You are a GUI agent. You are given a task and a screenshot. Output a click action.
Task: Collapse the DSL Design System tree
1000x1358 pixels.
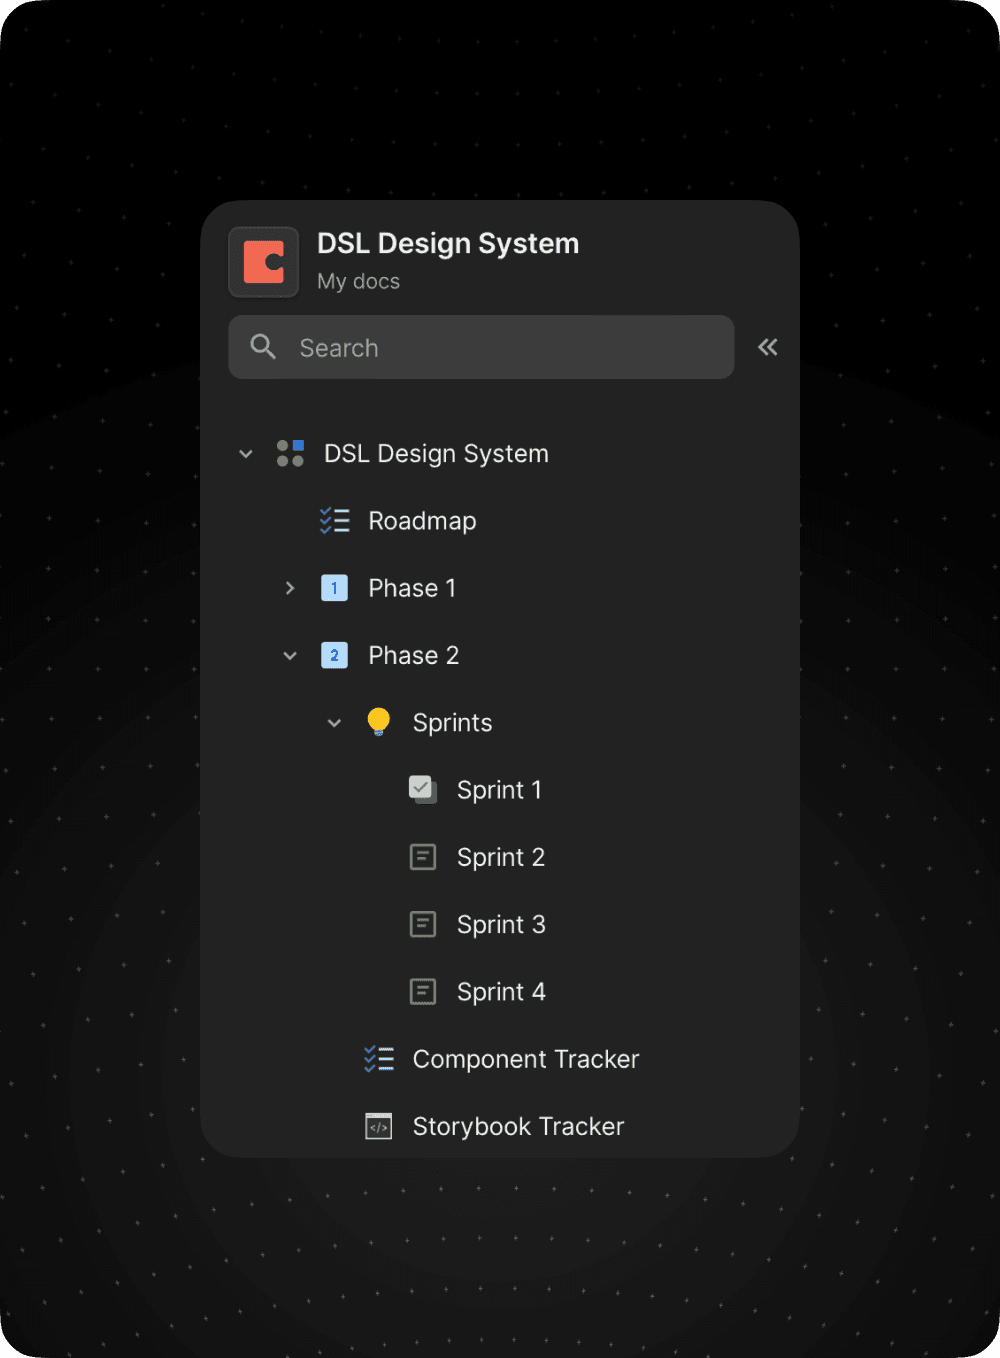click(x=246, y=454)
